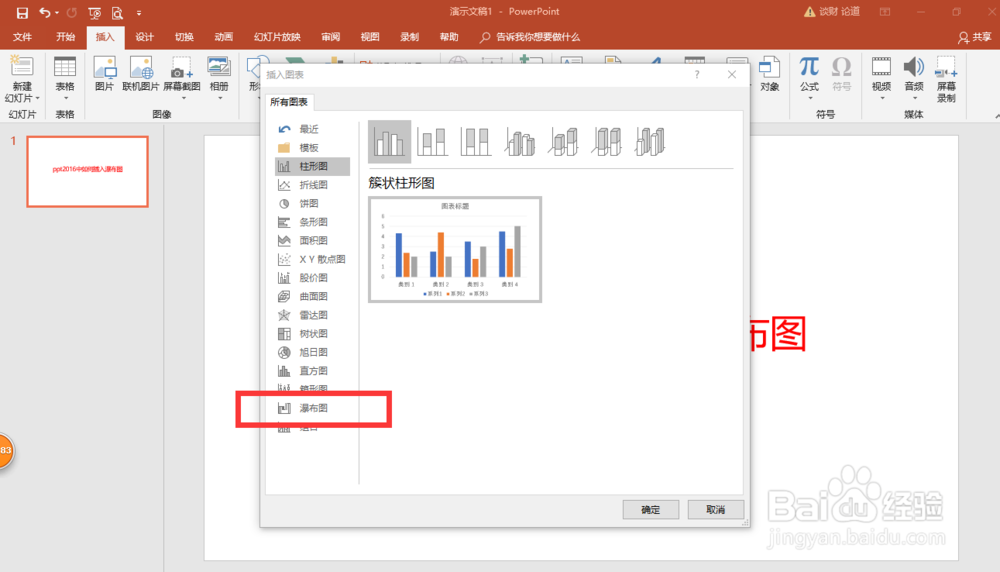Choose Stock (股价图) chart type
Image resolution: width=1000 pixels, height=572 pixels.
pos(312,277)
